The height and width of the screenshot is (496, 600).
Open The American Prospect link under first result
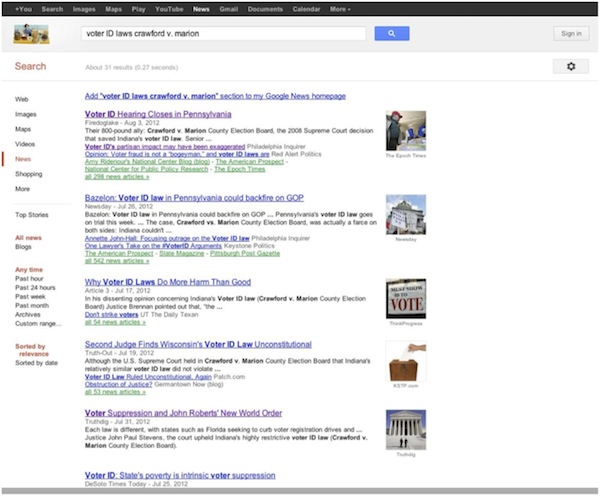[249, 162]
